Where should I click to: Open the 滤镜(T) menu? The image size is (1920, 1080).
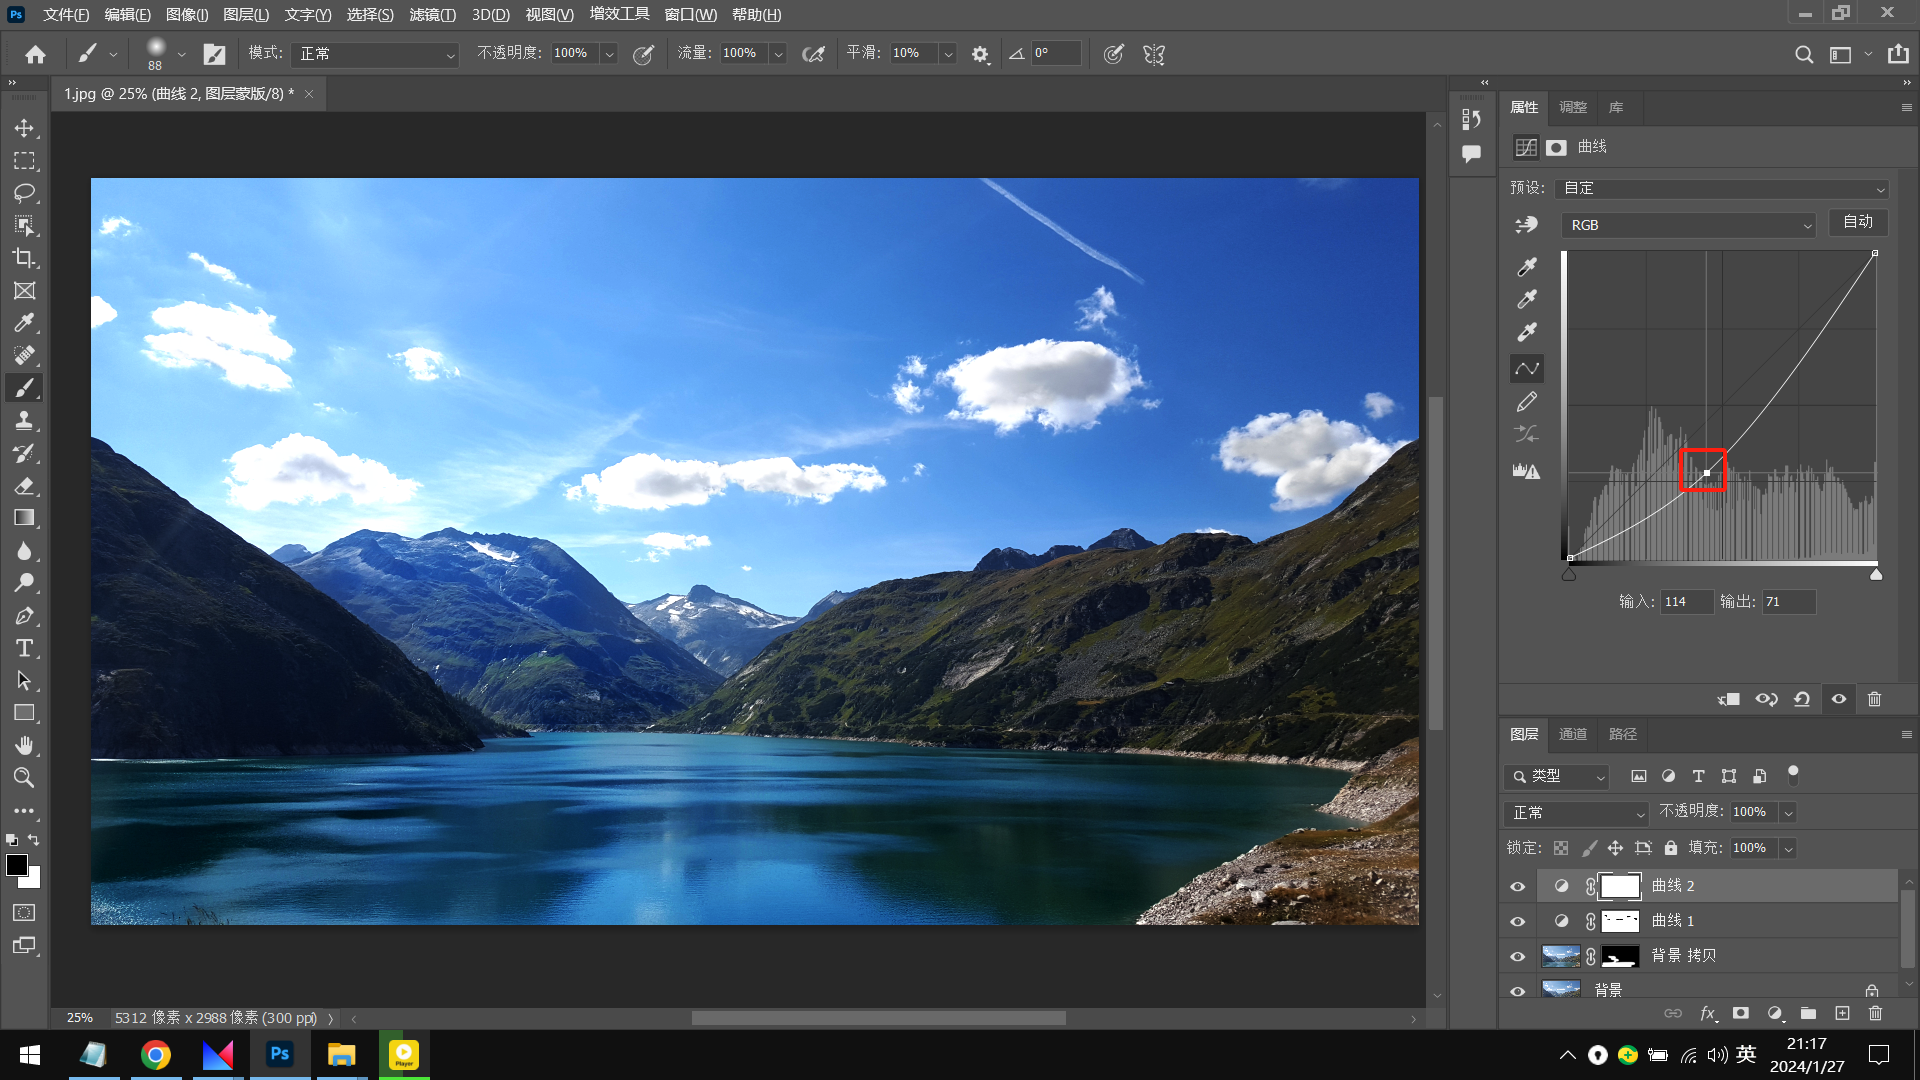tap(432, 14)
